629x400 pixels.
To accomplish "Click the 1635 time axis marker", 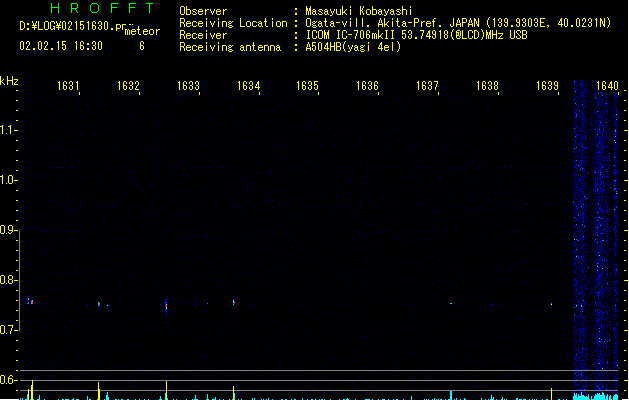I will (307, 86).
